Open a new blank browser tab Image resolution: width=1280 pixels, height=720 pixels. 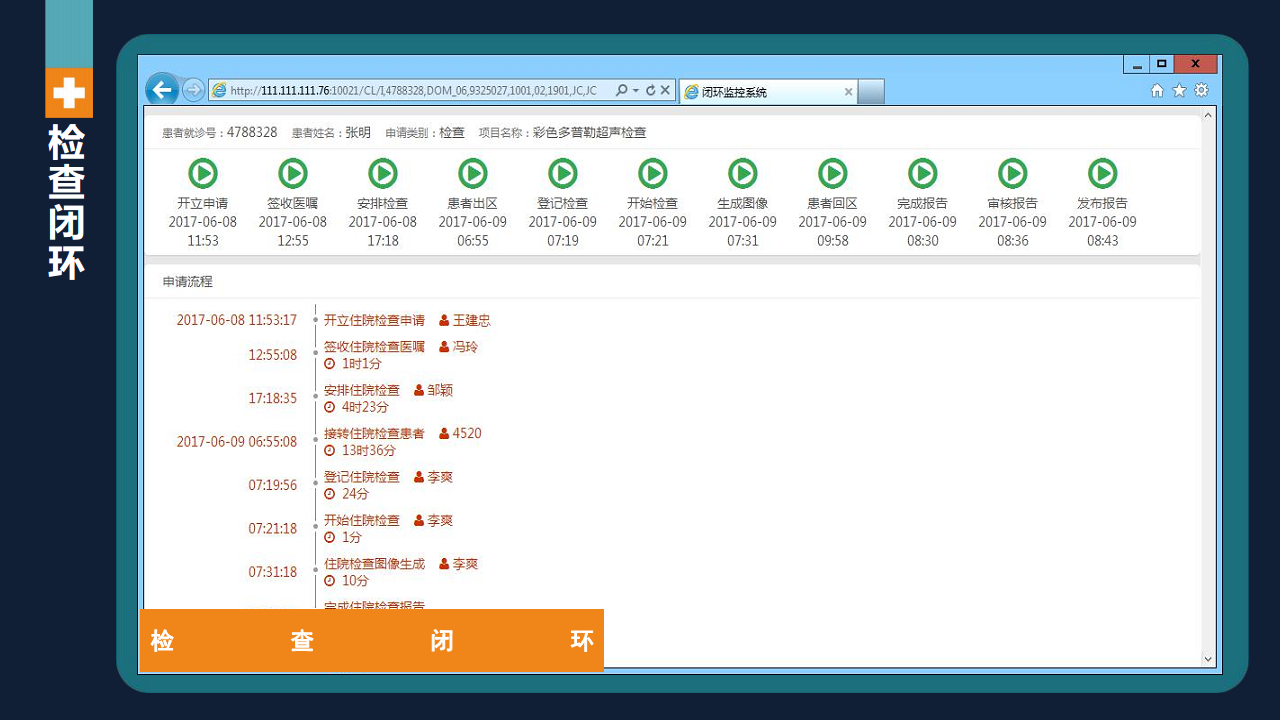871,92
